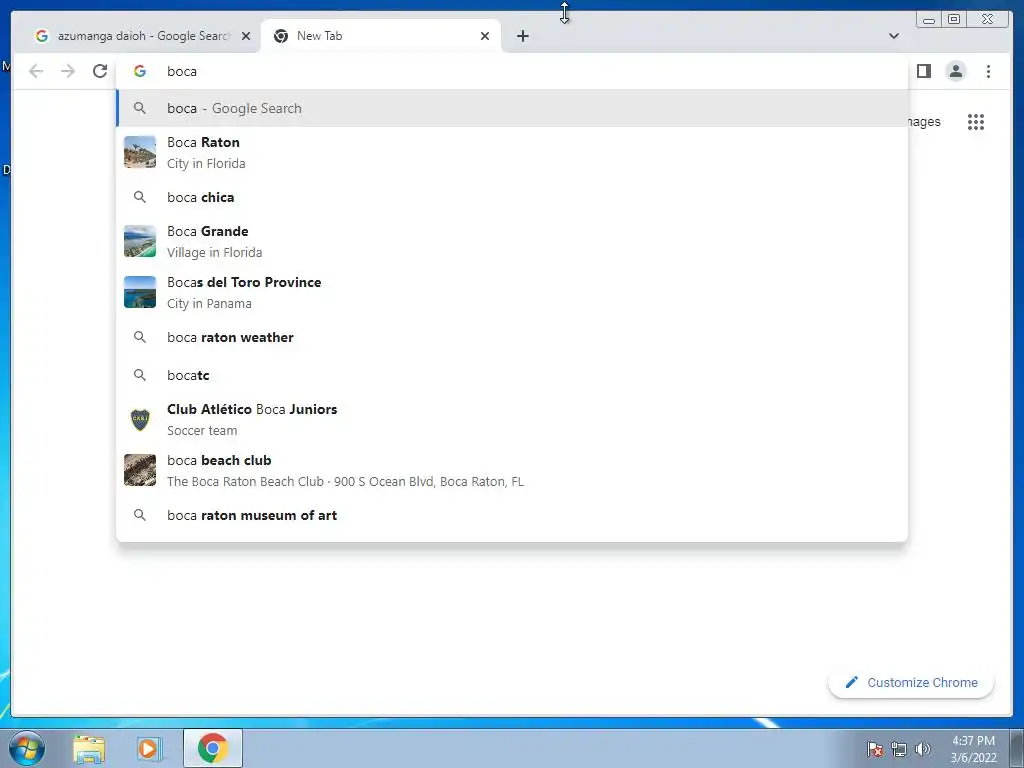Open the side panel icon

coord(923,71)
